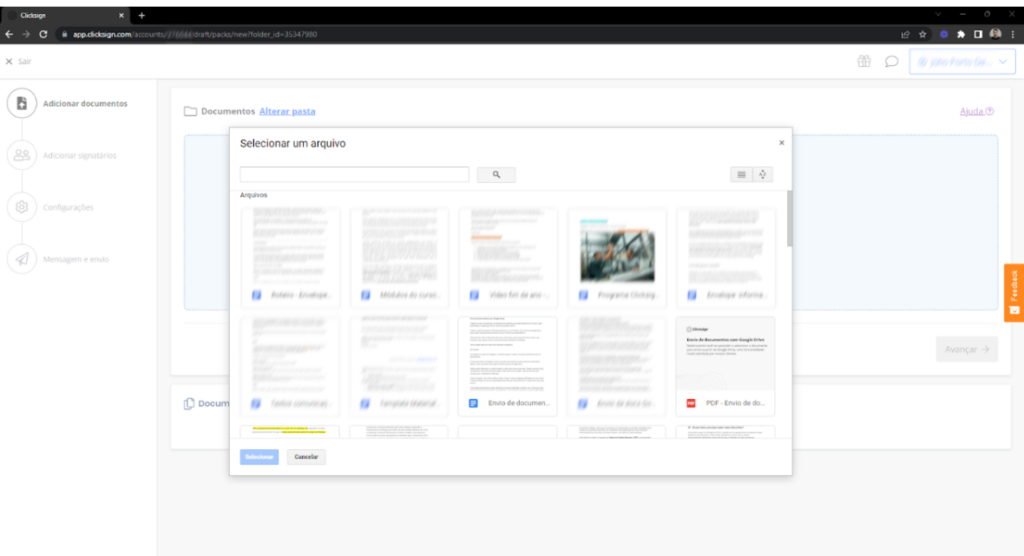Click the red PDF file type icon
The height and width of the screenshot is (556, 1024).
coord(691,403)
